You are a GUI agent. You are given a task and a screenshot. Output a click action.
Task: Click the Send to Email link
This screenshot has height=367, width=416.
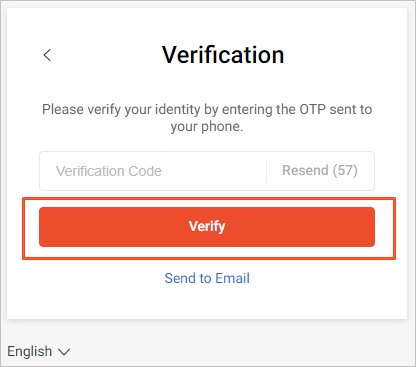(207, 278)
